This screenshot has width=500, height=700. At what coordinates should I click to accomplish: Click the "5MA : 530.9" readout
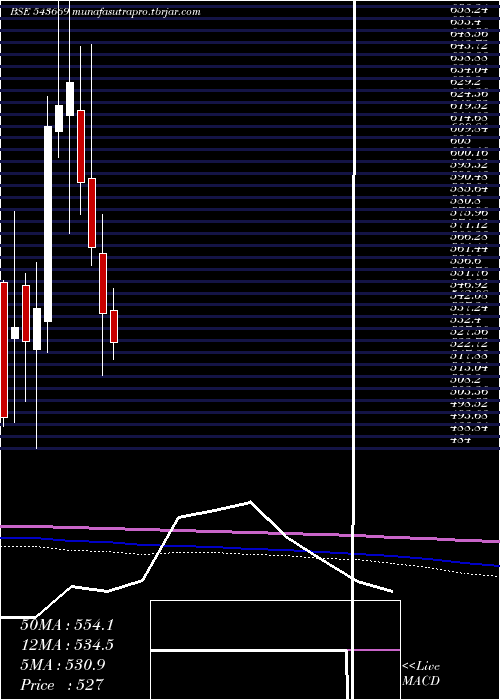pos(63,665)
